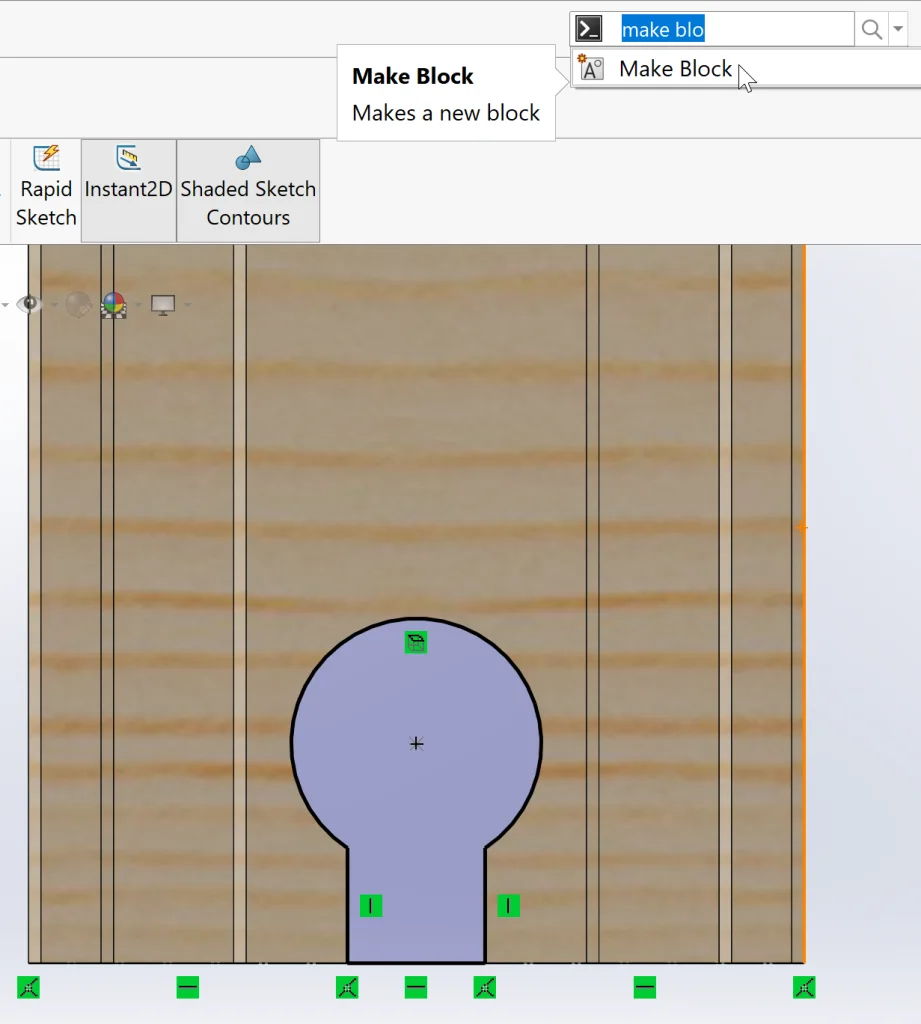Select the green relation icon atop the circle
The width and height of the screenshot is (921, 1024).
[x=416, y=643]
